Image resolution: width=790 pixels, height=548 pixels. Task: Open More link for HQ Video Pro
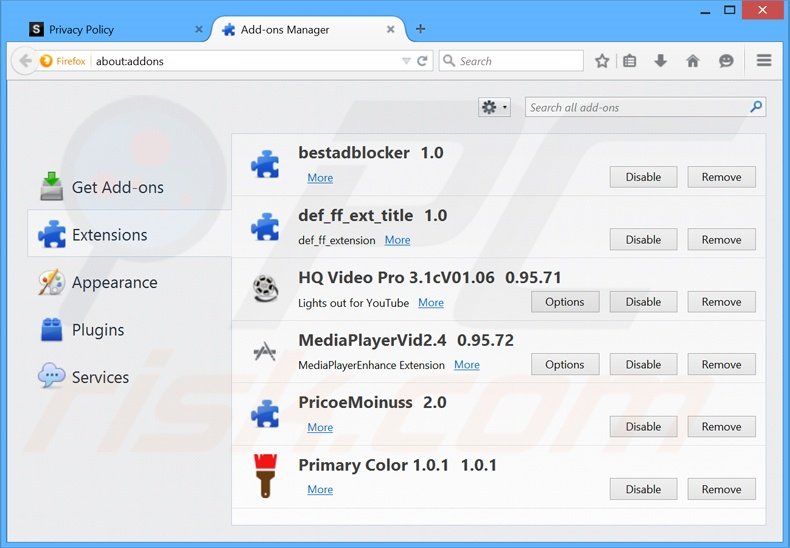click(x=431, y=303)
